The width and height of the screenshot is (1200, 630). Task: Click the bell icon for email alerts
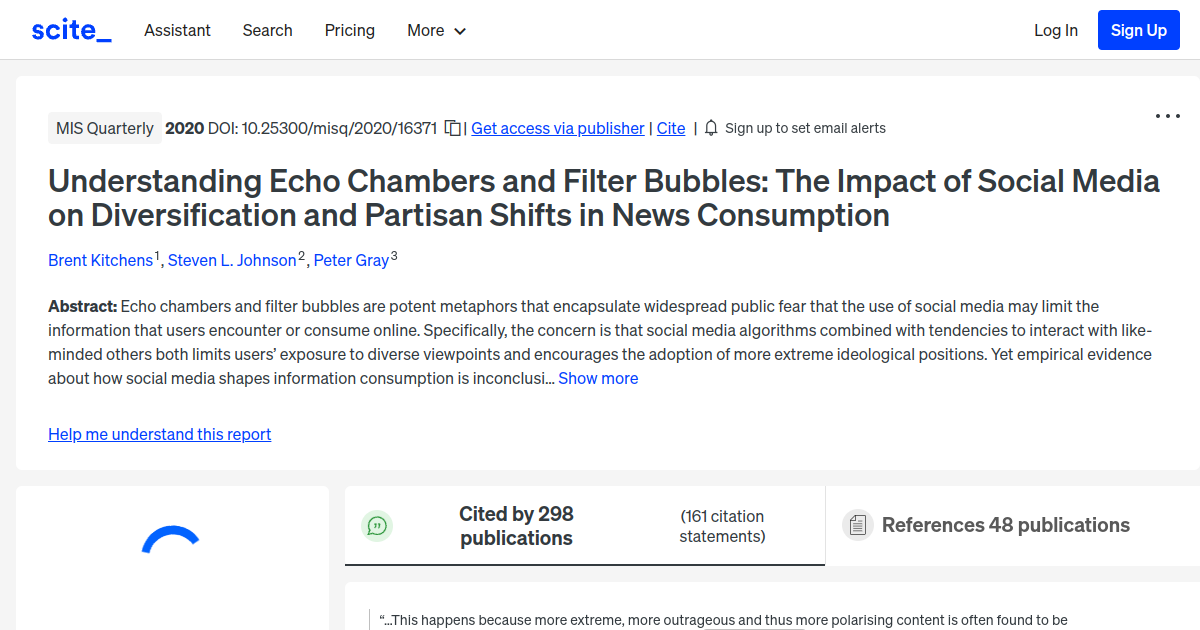710,128
